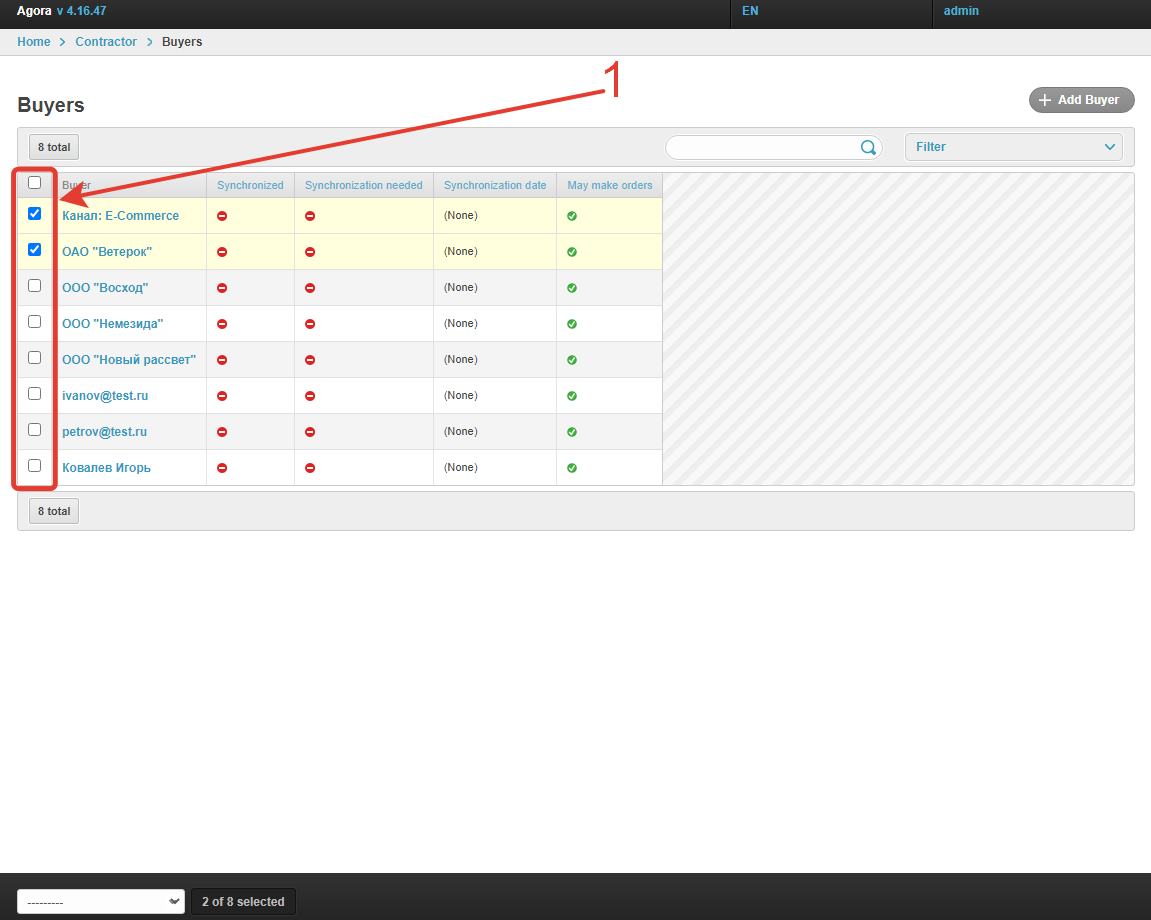The image size is (1151, 920).
Task: Click the search magnifier icon
Action: tap(868, 148)
